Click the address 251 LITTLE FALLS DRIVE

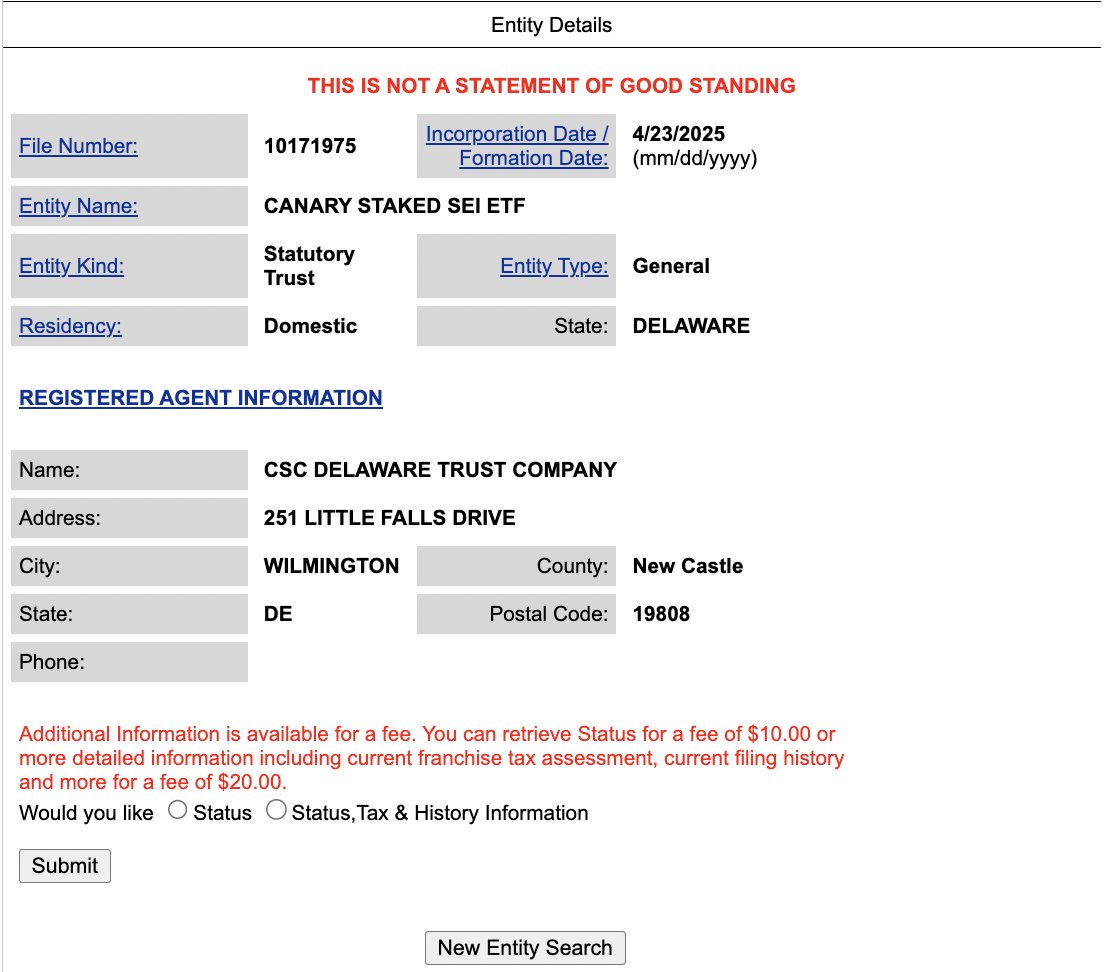(388, 518)
